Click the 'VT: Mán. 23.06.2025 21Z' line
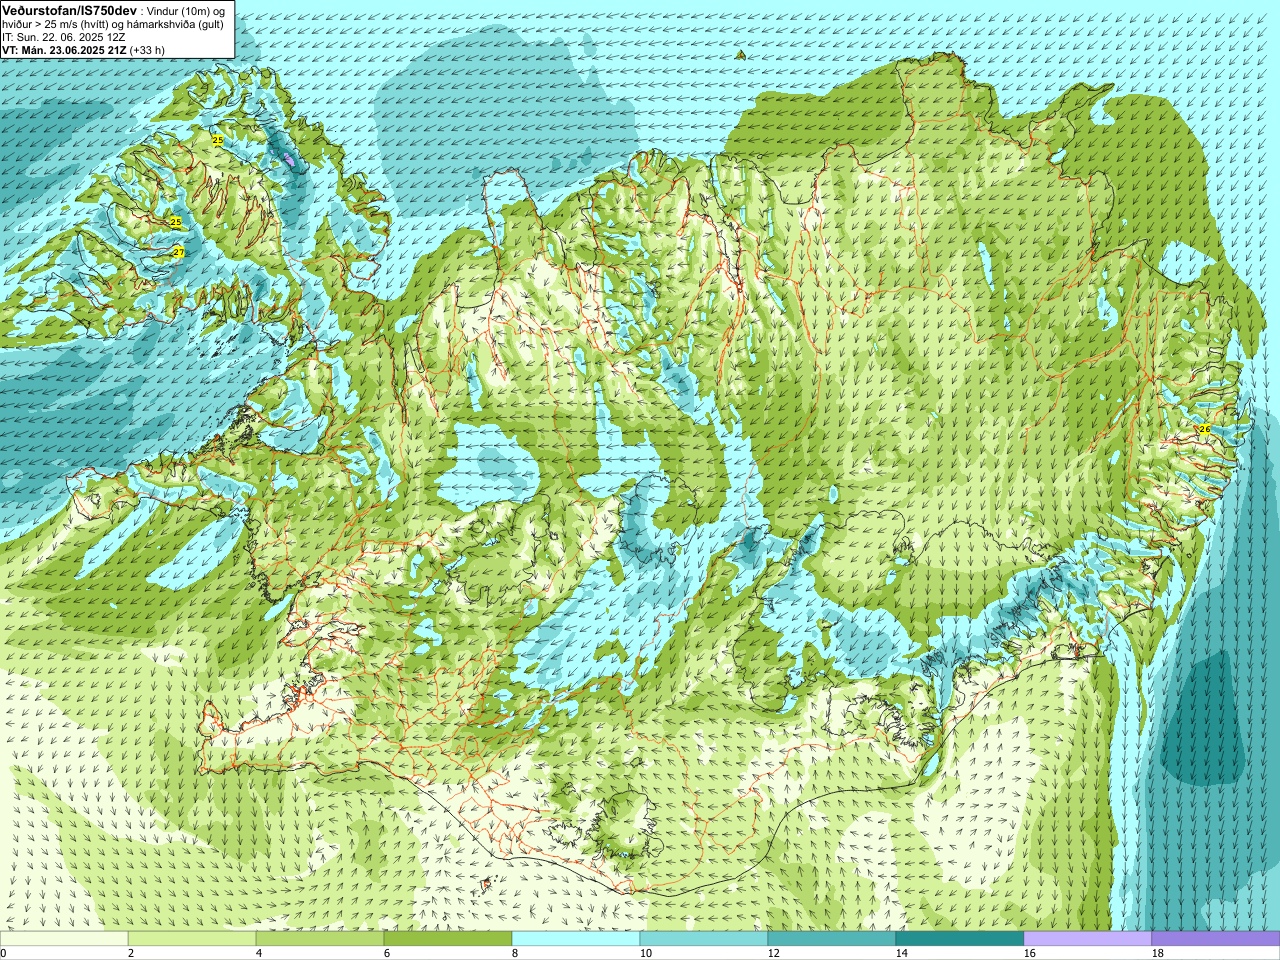Screen dimensions: 1280x960 63,50
